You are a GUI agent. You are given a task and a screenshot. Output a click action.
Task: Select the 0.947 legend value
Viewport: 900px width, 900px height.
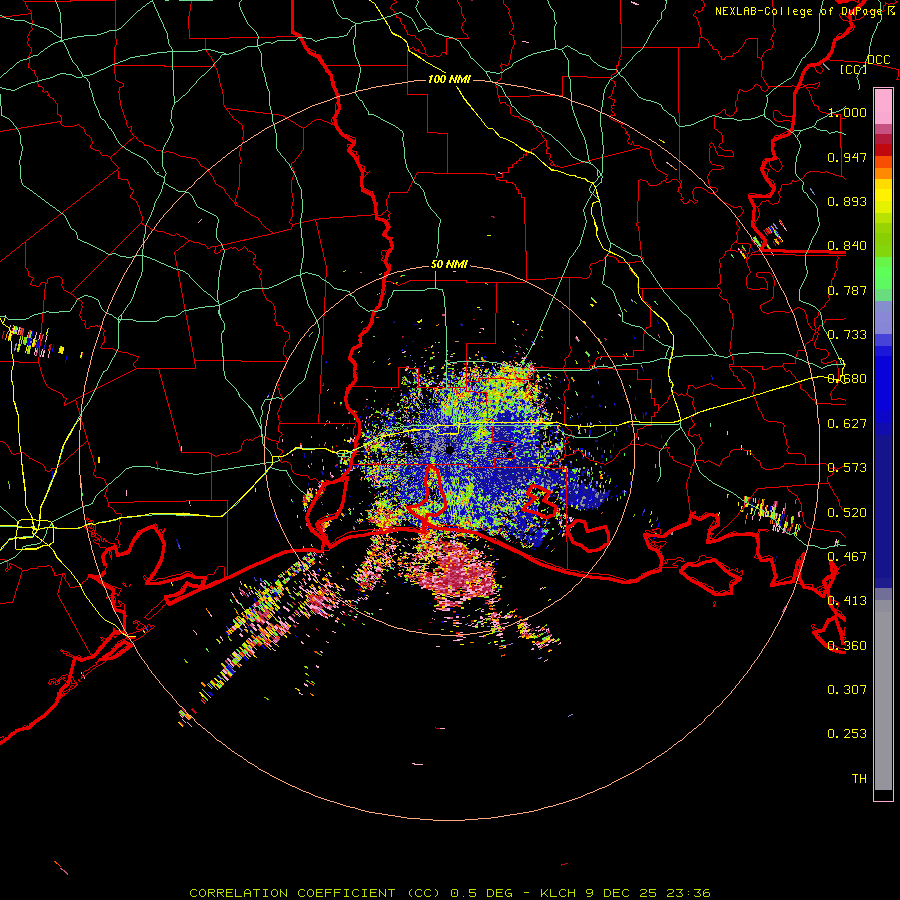click(847, 157)
